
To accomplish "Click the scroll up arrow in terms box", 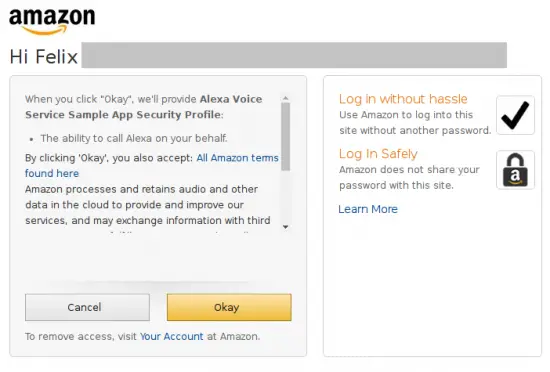I will (286, 98).
